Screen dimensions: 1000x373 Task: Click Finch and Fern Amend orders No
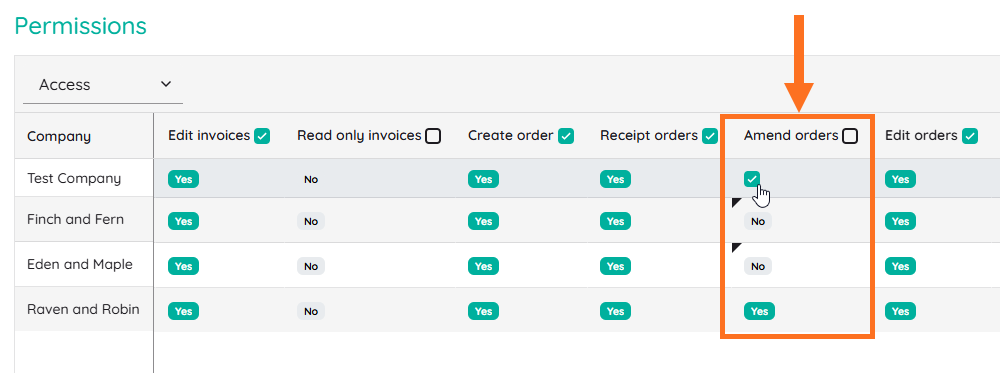click(x=758, y=221)
